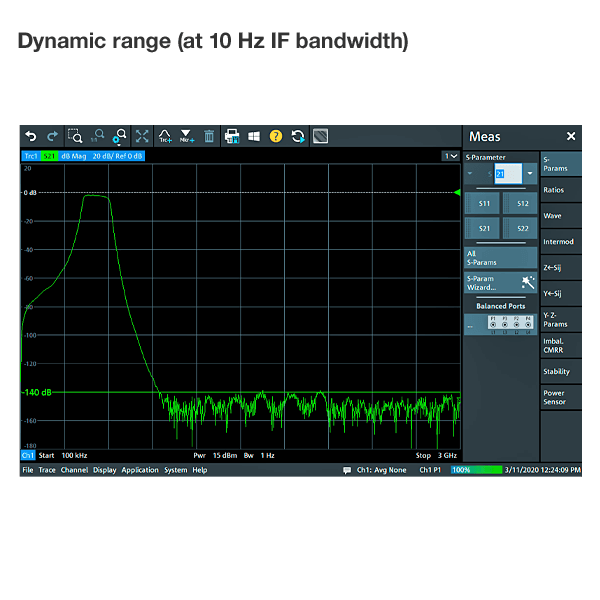The height and width of the screenshot is (600, 600).
Task: Click the Start 100 kHz value
Action: coord(63,455)
